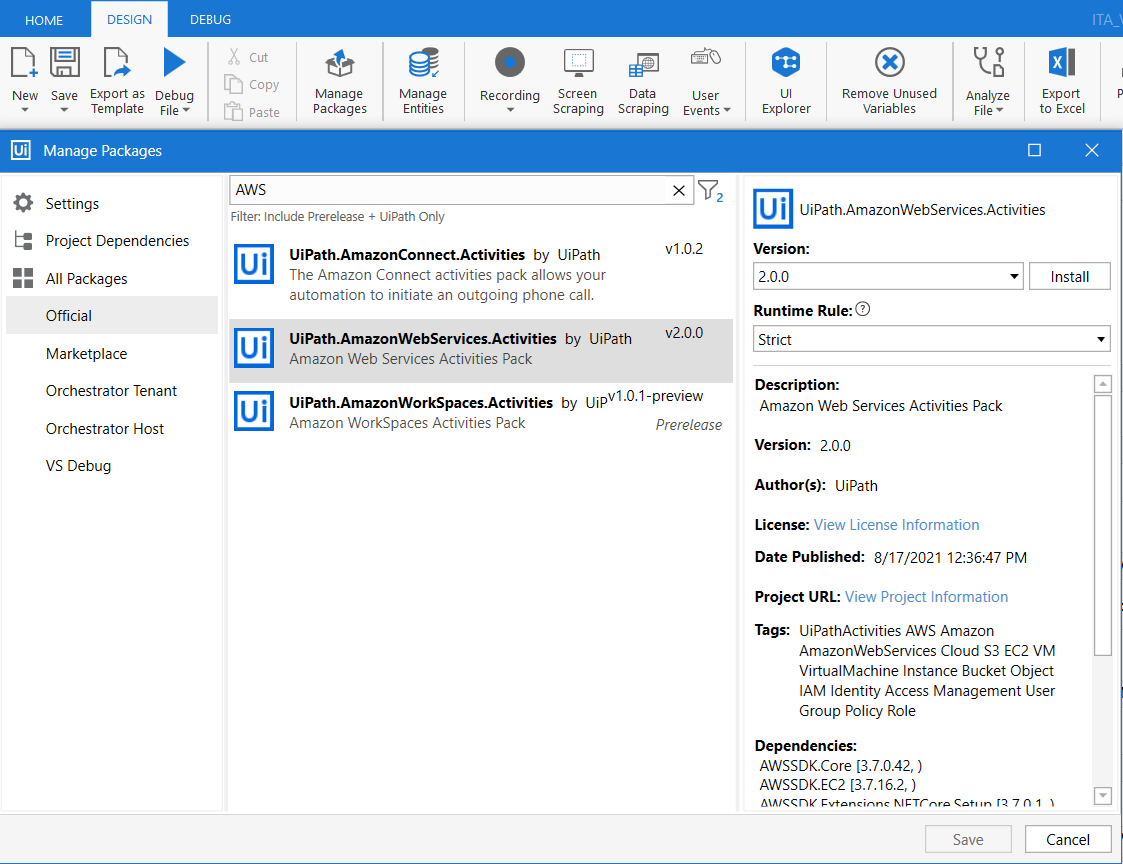This screenshot has height=864, width=1123.
Task: Click the Install button
Action: [1069, 277]
